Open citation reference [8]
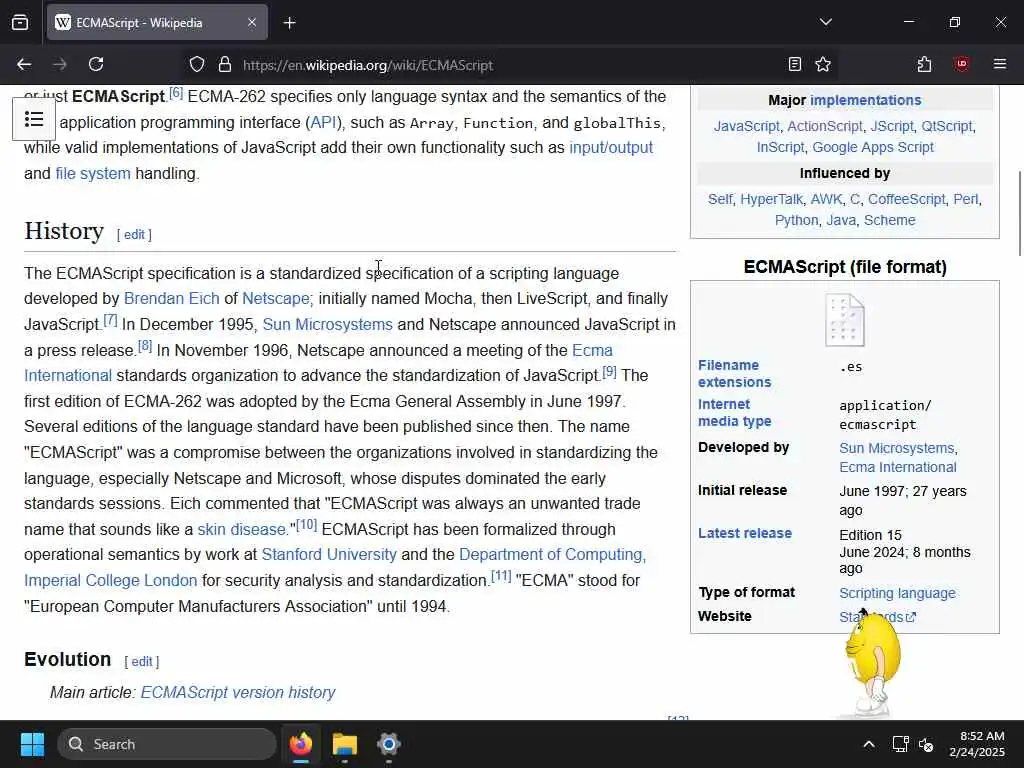The height and width of the screenshot is (768, 1024). point(145,346)
